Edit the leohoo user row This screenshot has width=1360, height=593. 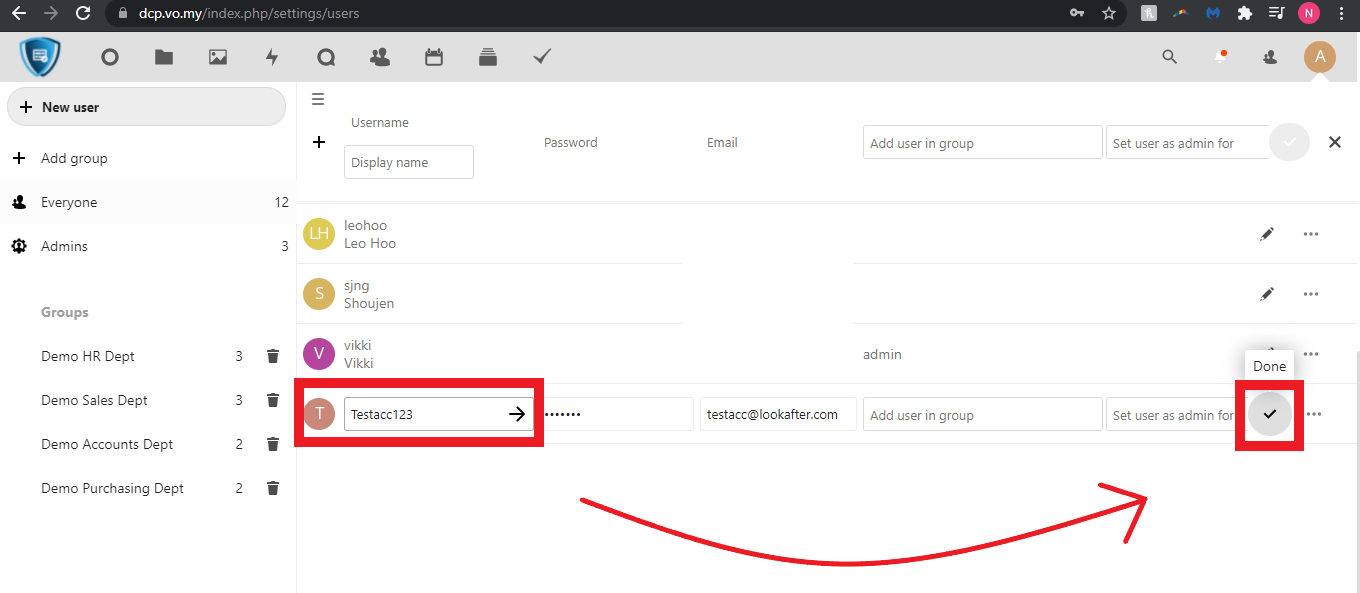(1267, 234)
